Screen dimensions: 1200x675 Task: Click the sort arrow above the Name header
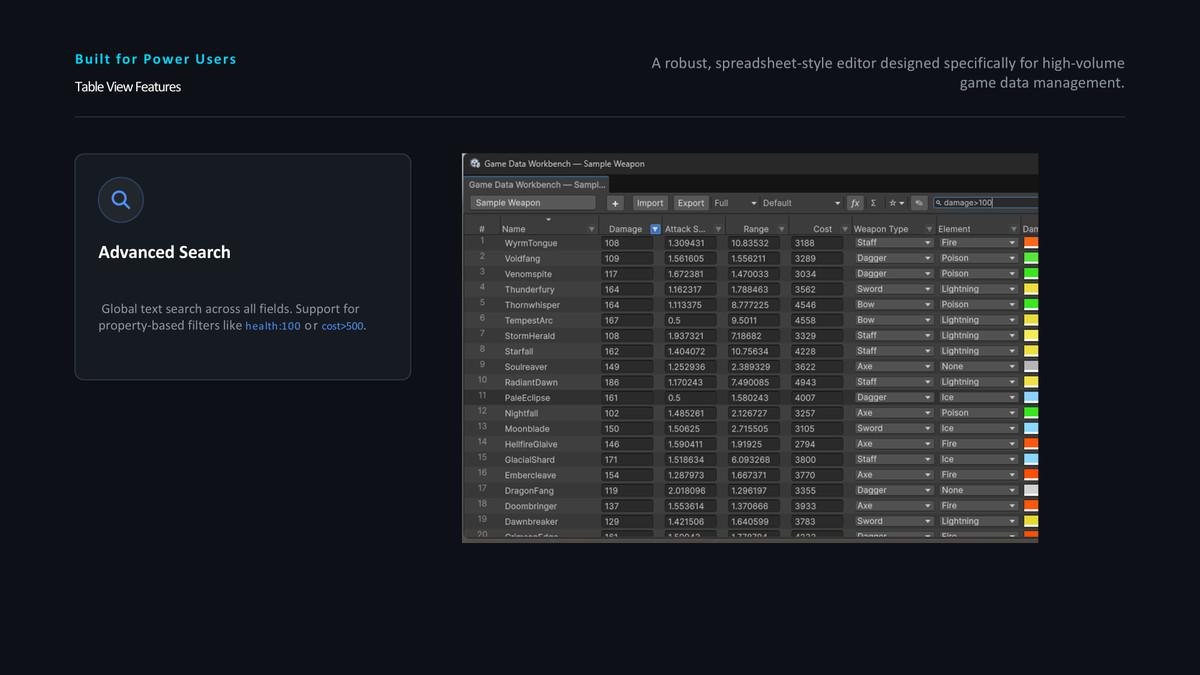pyautogui.click(x=548, y=219)
